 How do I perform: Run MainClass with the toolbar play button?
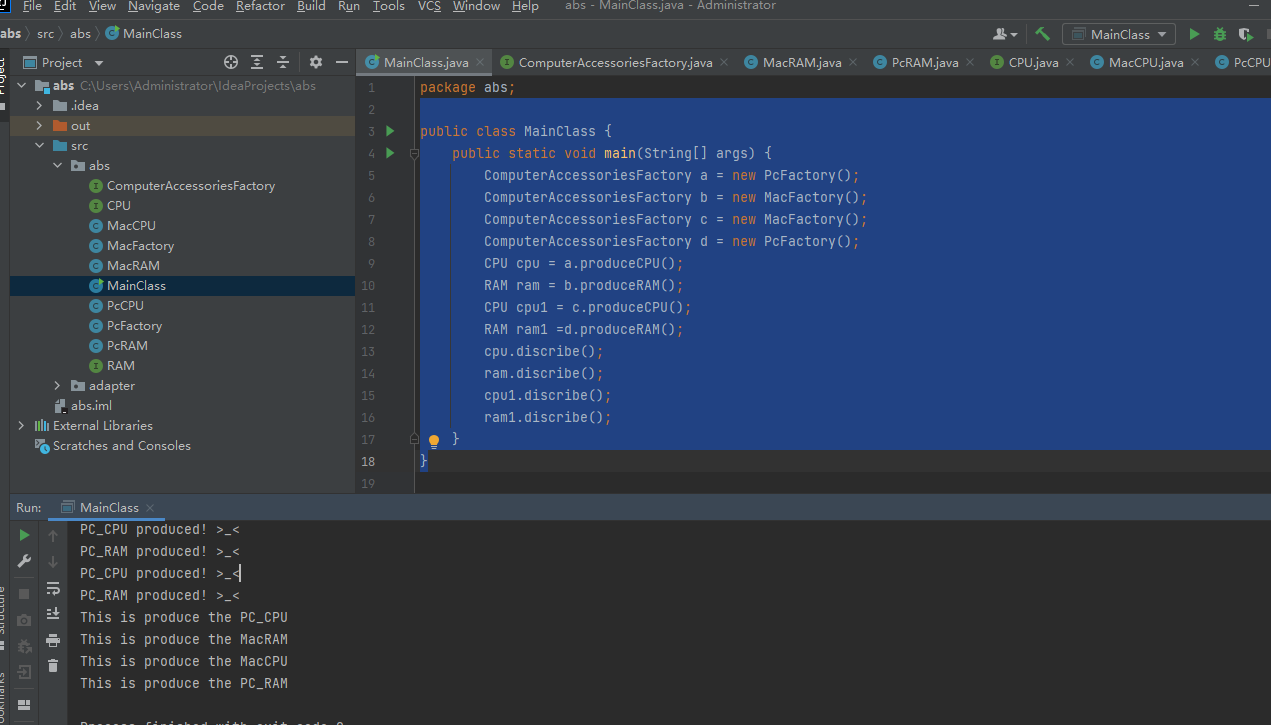1194,34
